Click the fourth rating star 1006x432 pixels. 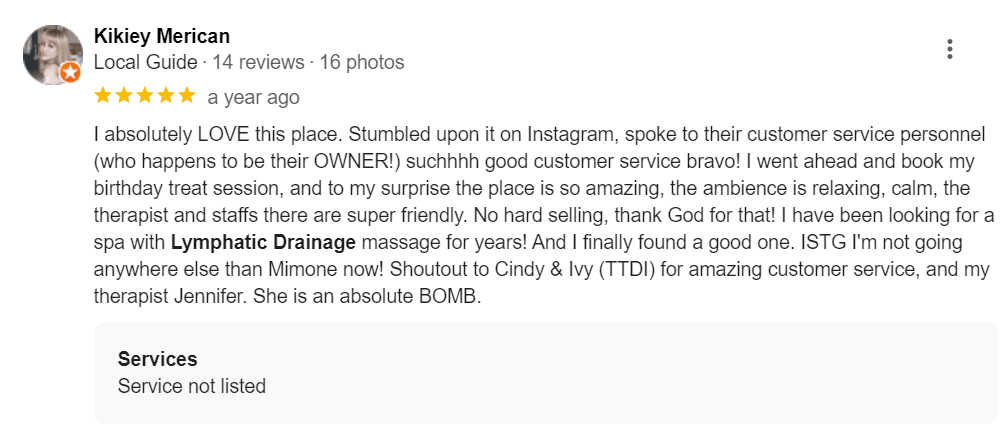[165, 97]
